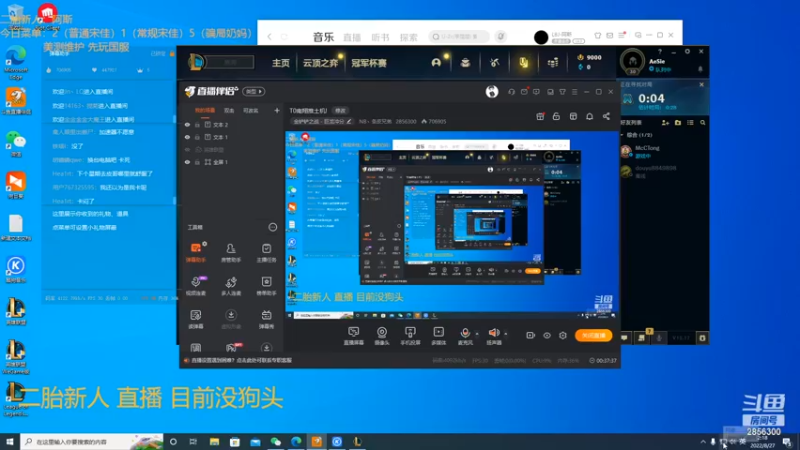Toggle visibility of 全屏 1 layer
This screenshot has height=450, width=800.
coord(187,162)
